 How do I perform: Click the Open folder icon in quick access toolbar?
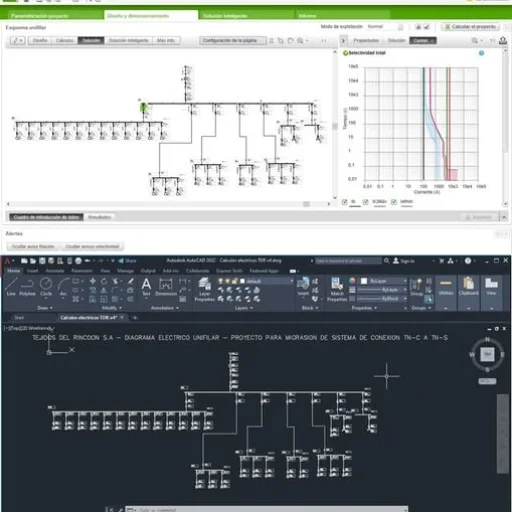click(33, 261)
